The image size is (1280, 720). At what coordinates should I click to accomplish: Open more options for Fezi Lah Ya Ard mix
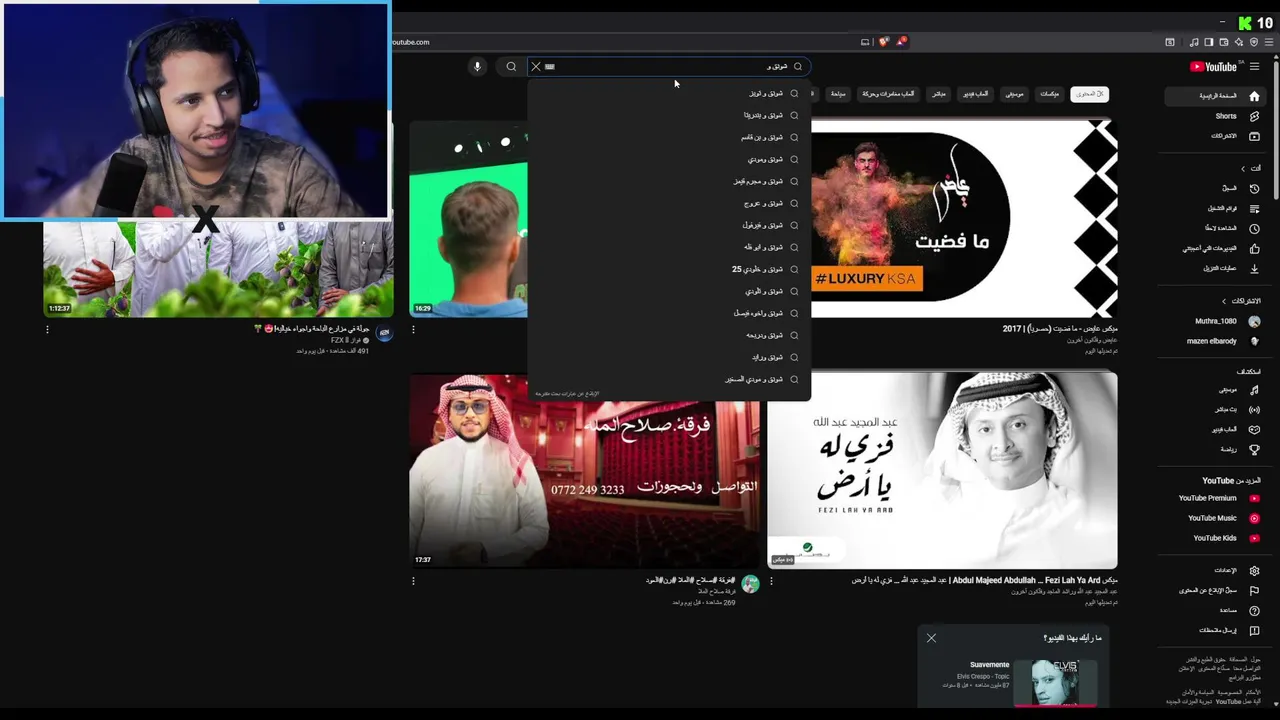pos(771,581)
